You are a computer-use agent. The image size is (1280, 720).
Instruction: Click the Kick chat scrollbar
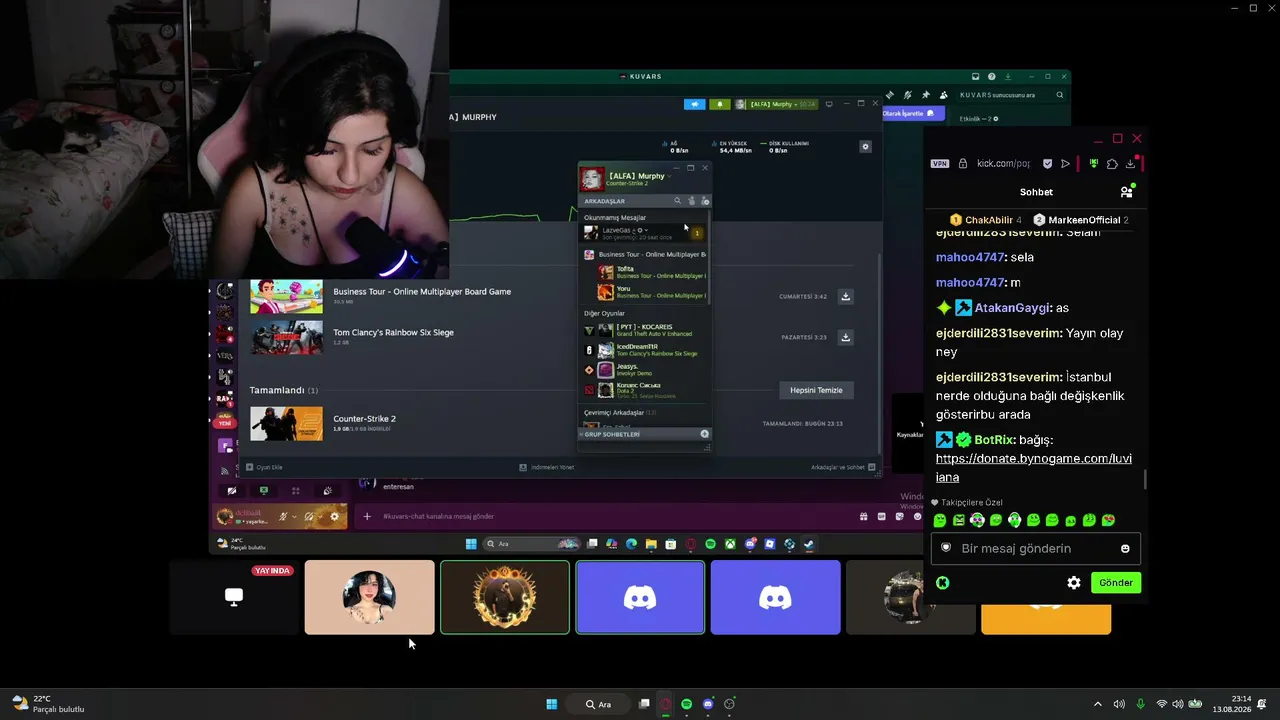1145,480
